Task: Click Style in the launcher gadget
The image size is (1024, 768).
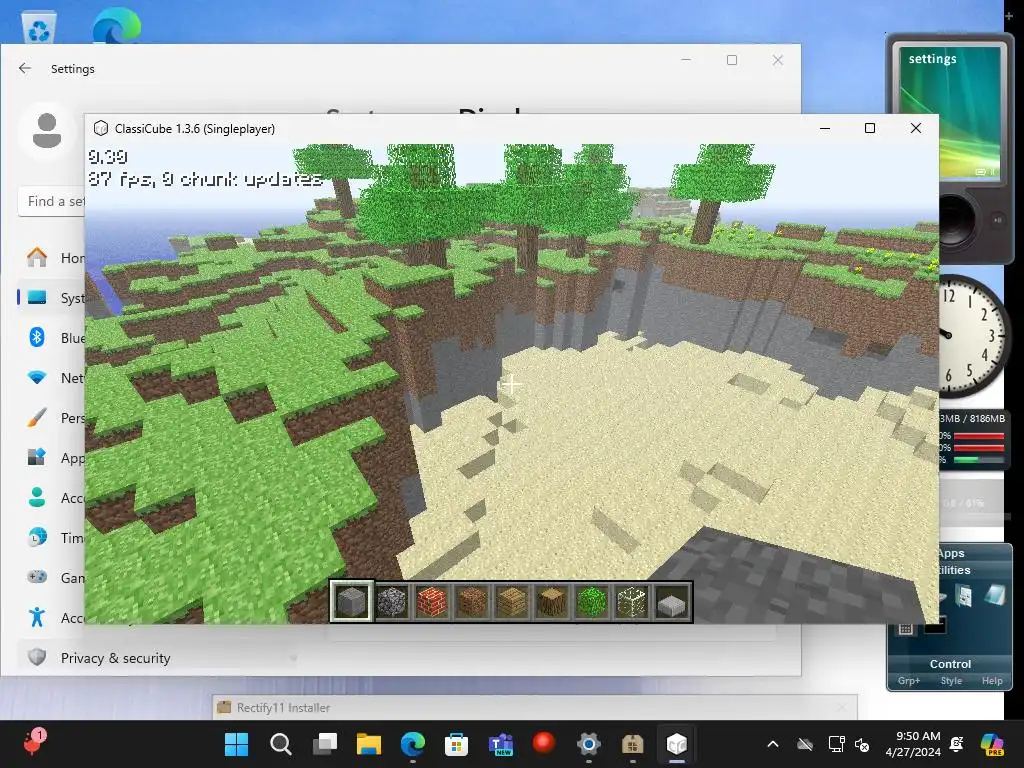Action: tap(951, 680)
